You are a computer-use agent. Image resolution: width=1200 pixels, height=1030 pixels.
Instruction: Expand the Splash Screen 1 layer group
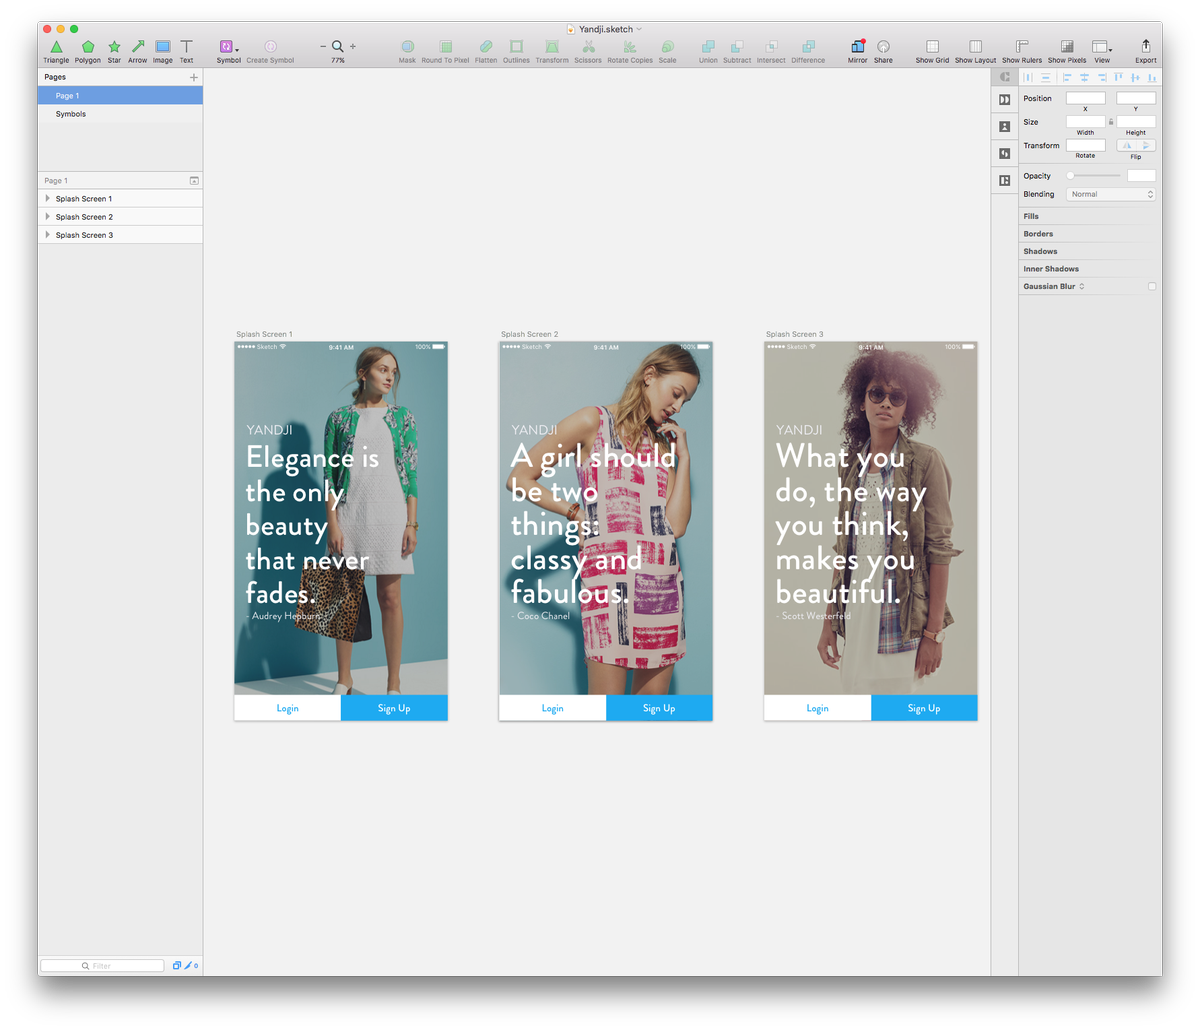(x=46, y=198)
